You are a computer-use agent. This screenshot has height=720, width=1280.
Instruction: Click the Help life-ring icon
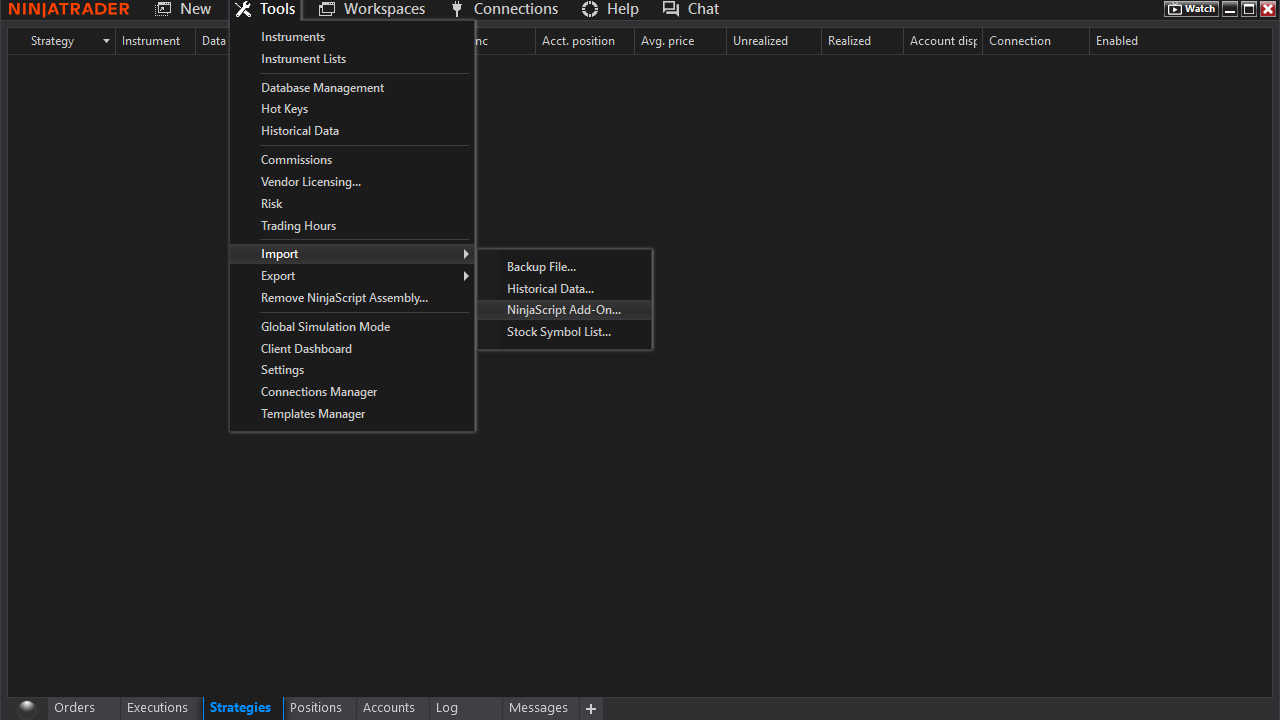(x=589, y=9)
